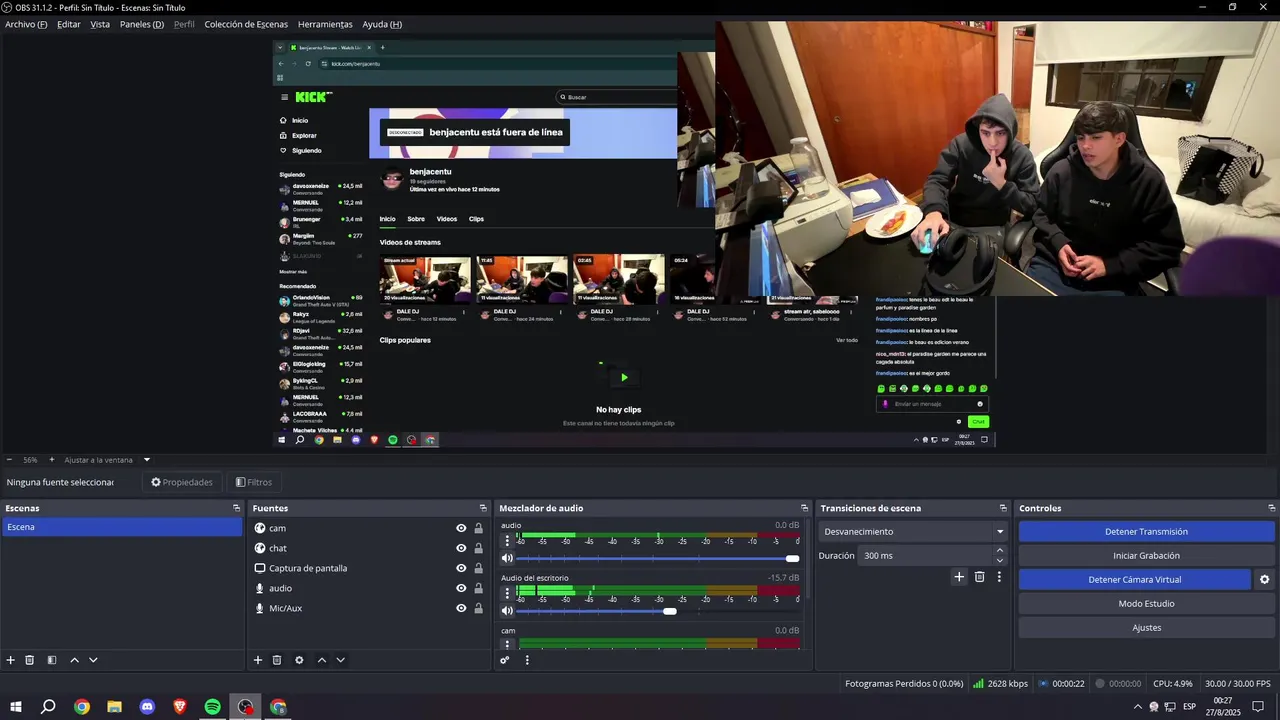Move scene up arrow in Escenas

tap(74, 660)
